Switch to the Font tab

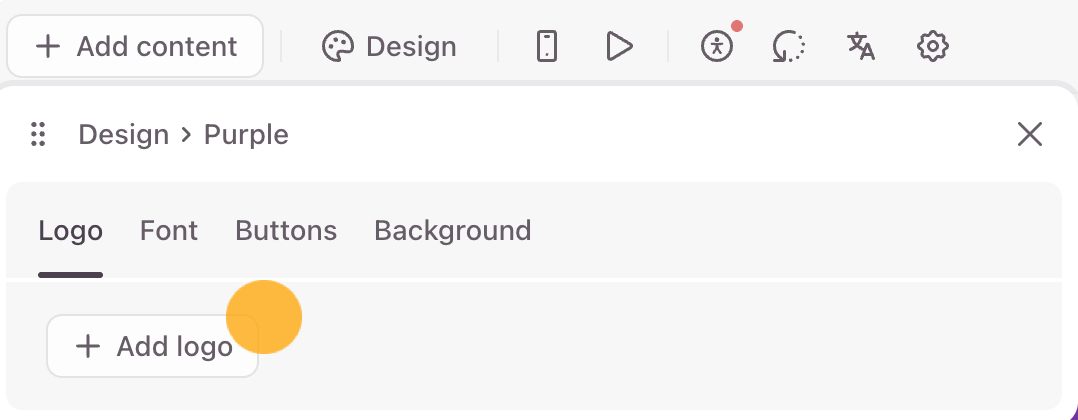169,230
